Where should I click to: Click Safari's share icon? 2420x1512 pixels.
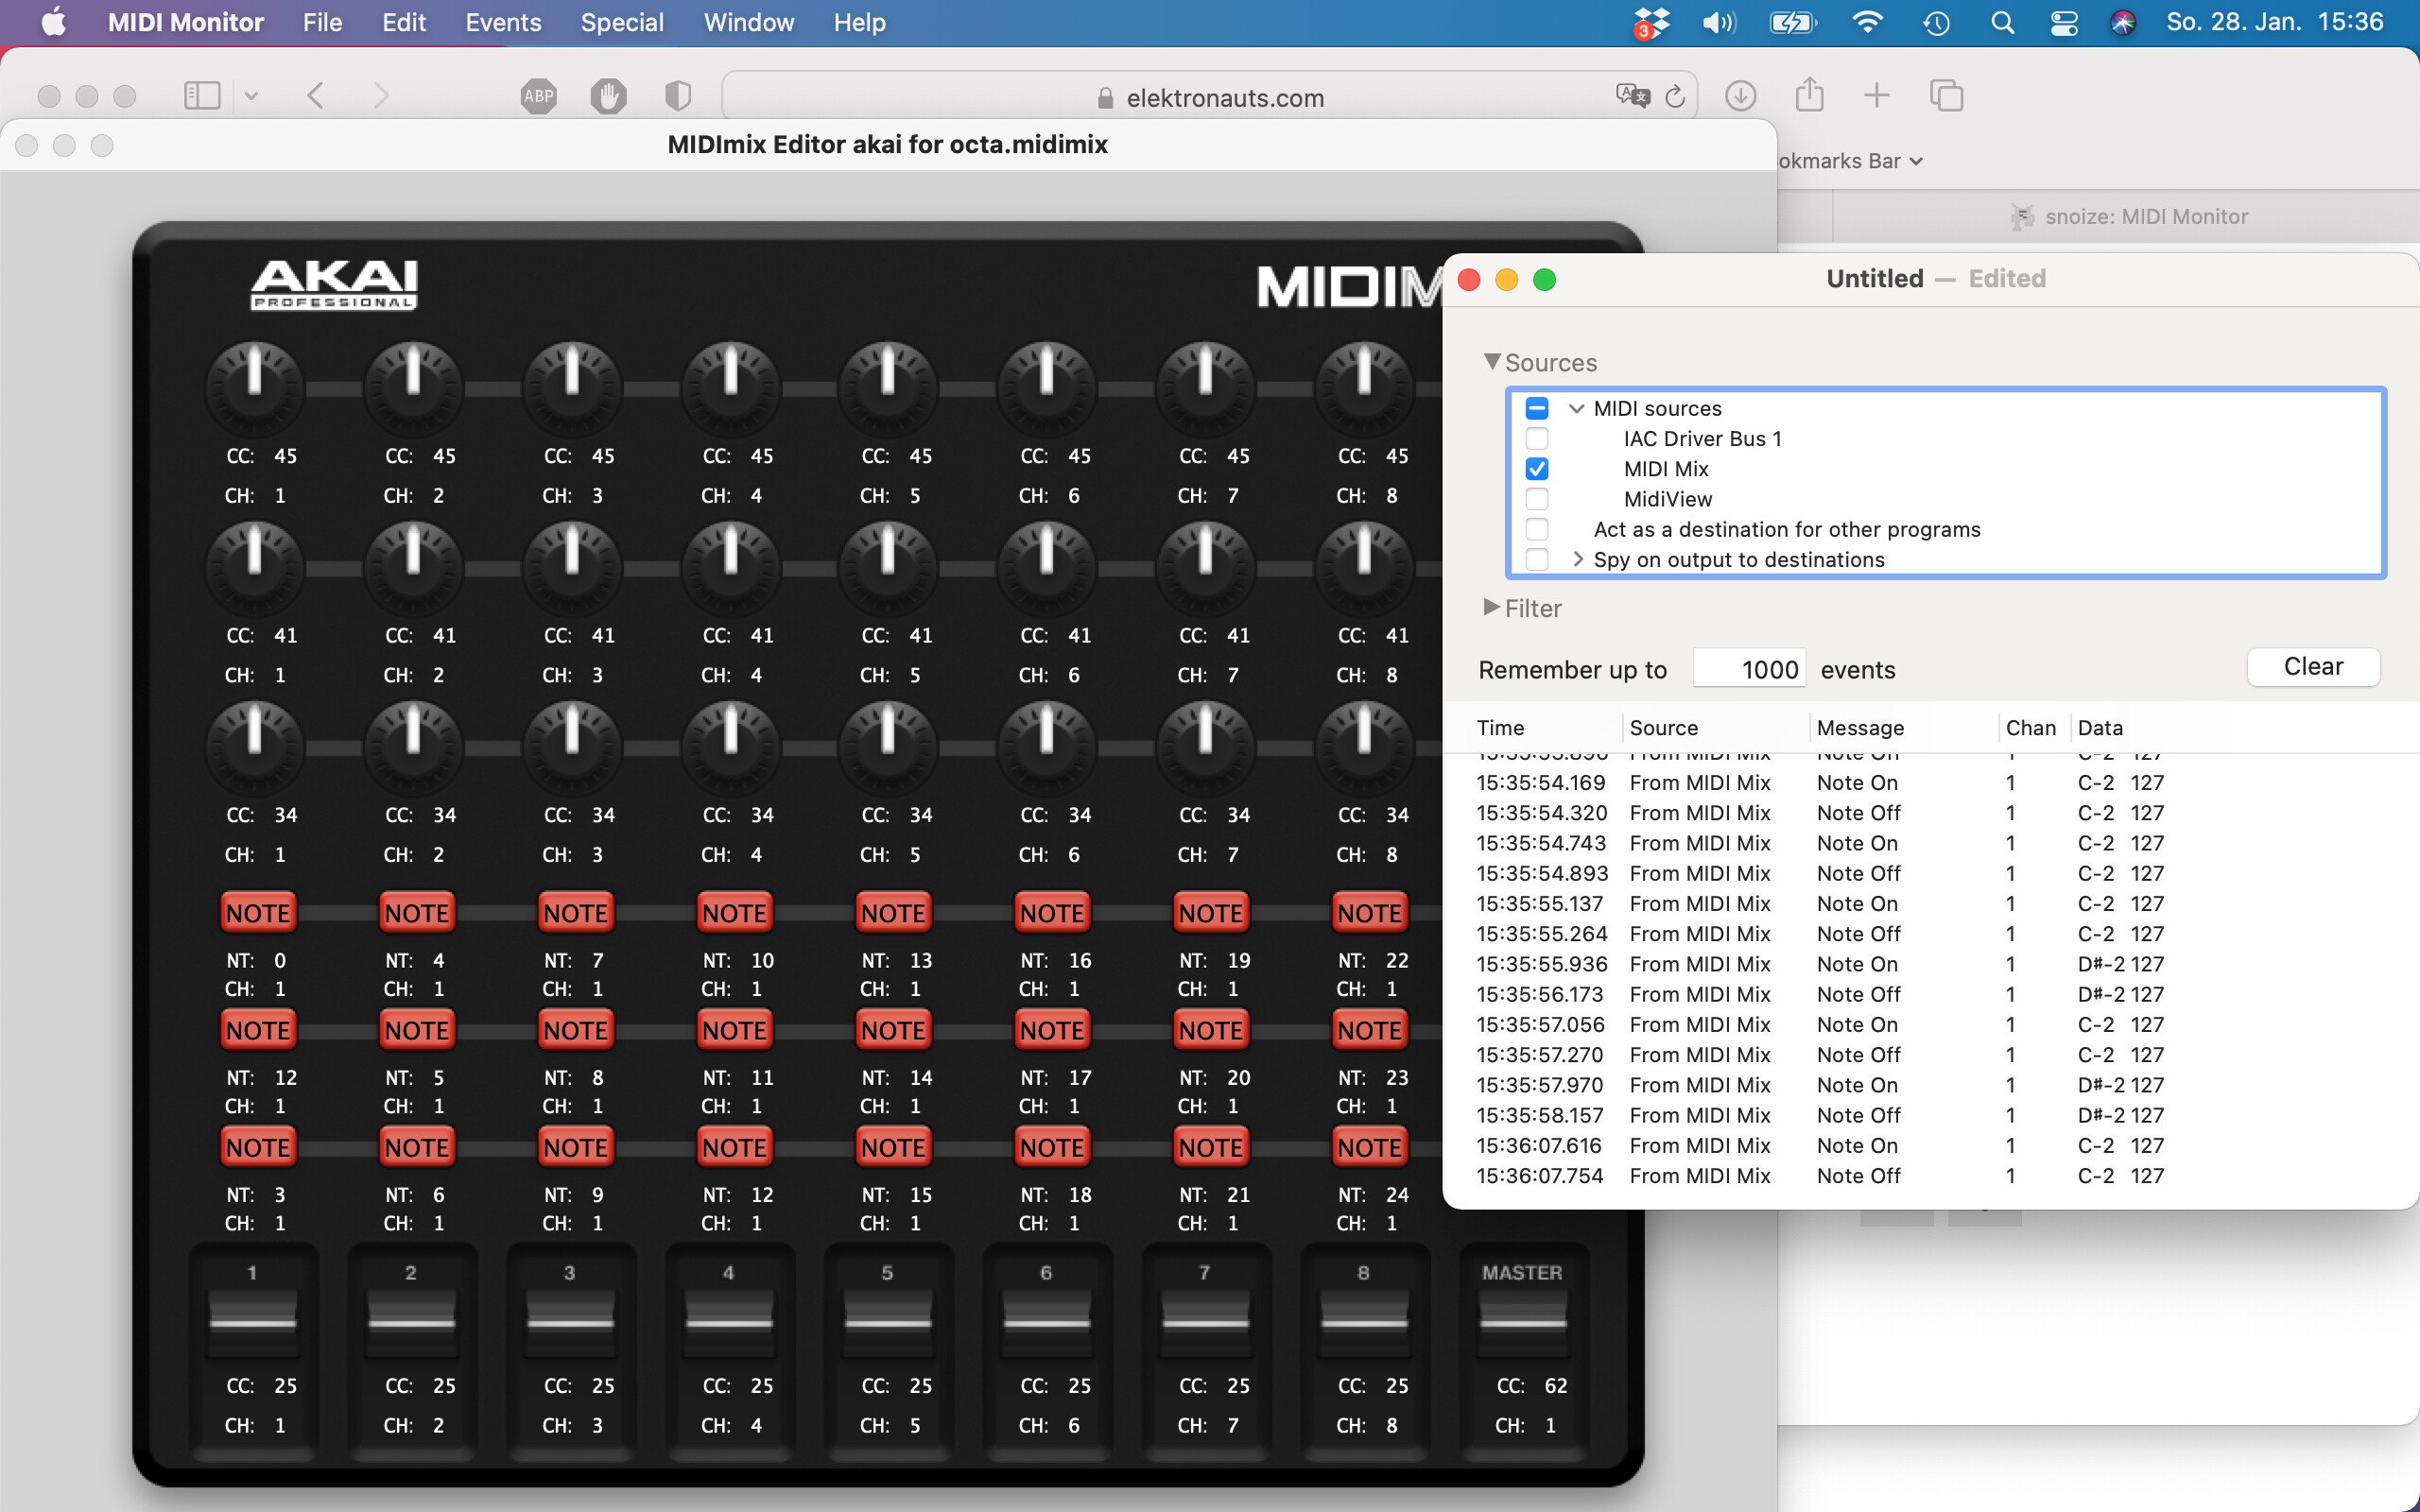pos(1809,95)
